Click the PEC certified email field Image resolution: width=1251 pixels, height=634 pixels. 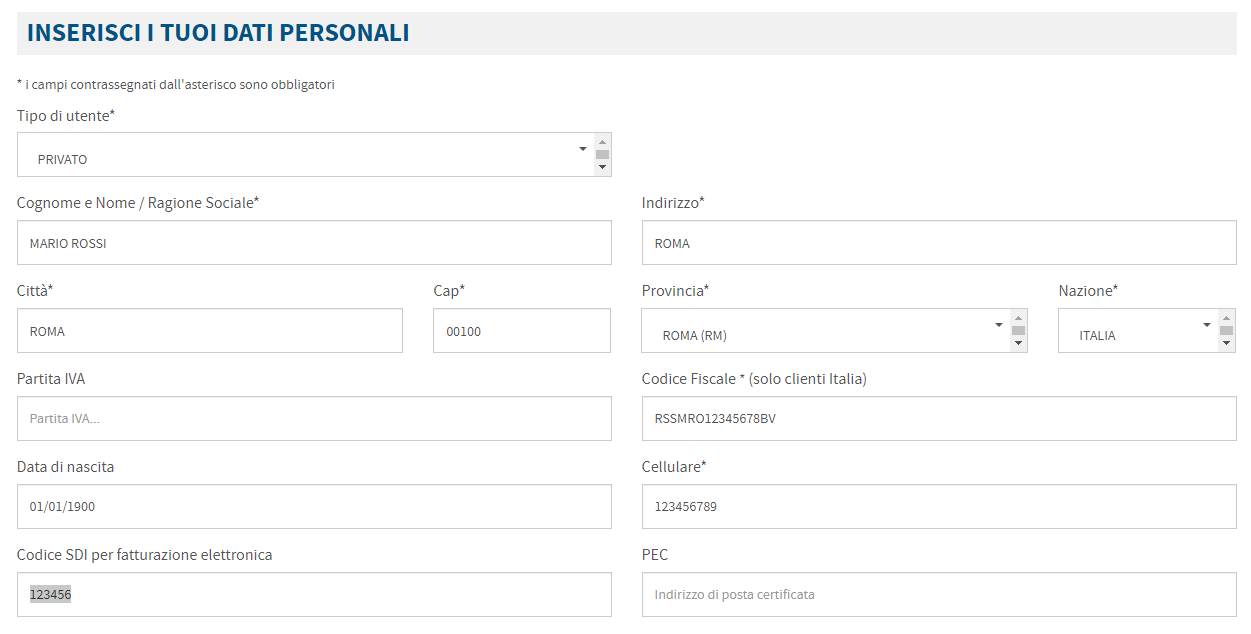[938, 595]
